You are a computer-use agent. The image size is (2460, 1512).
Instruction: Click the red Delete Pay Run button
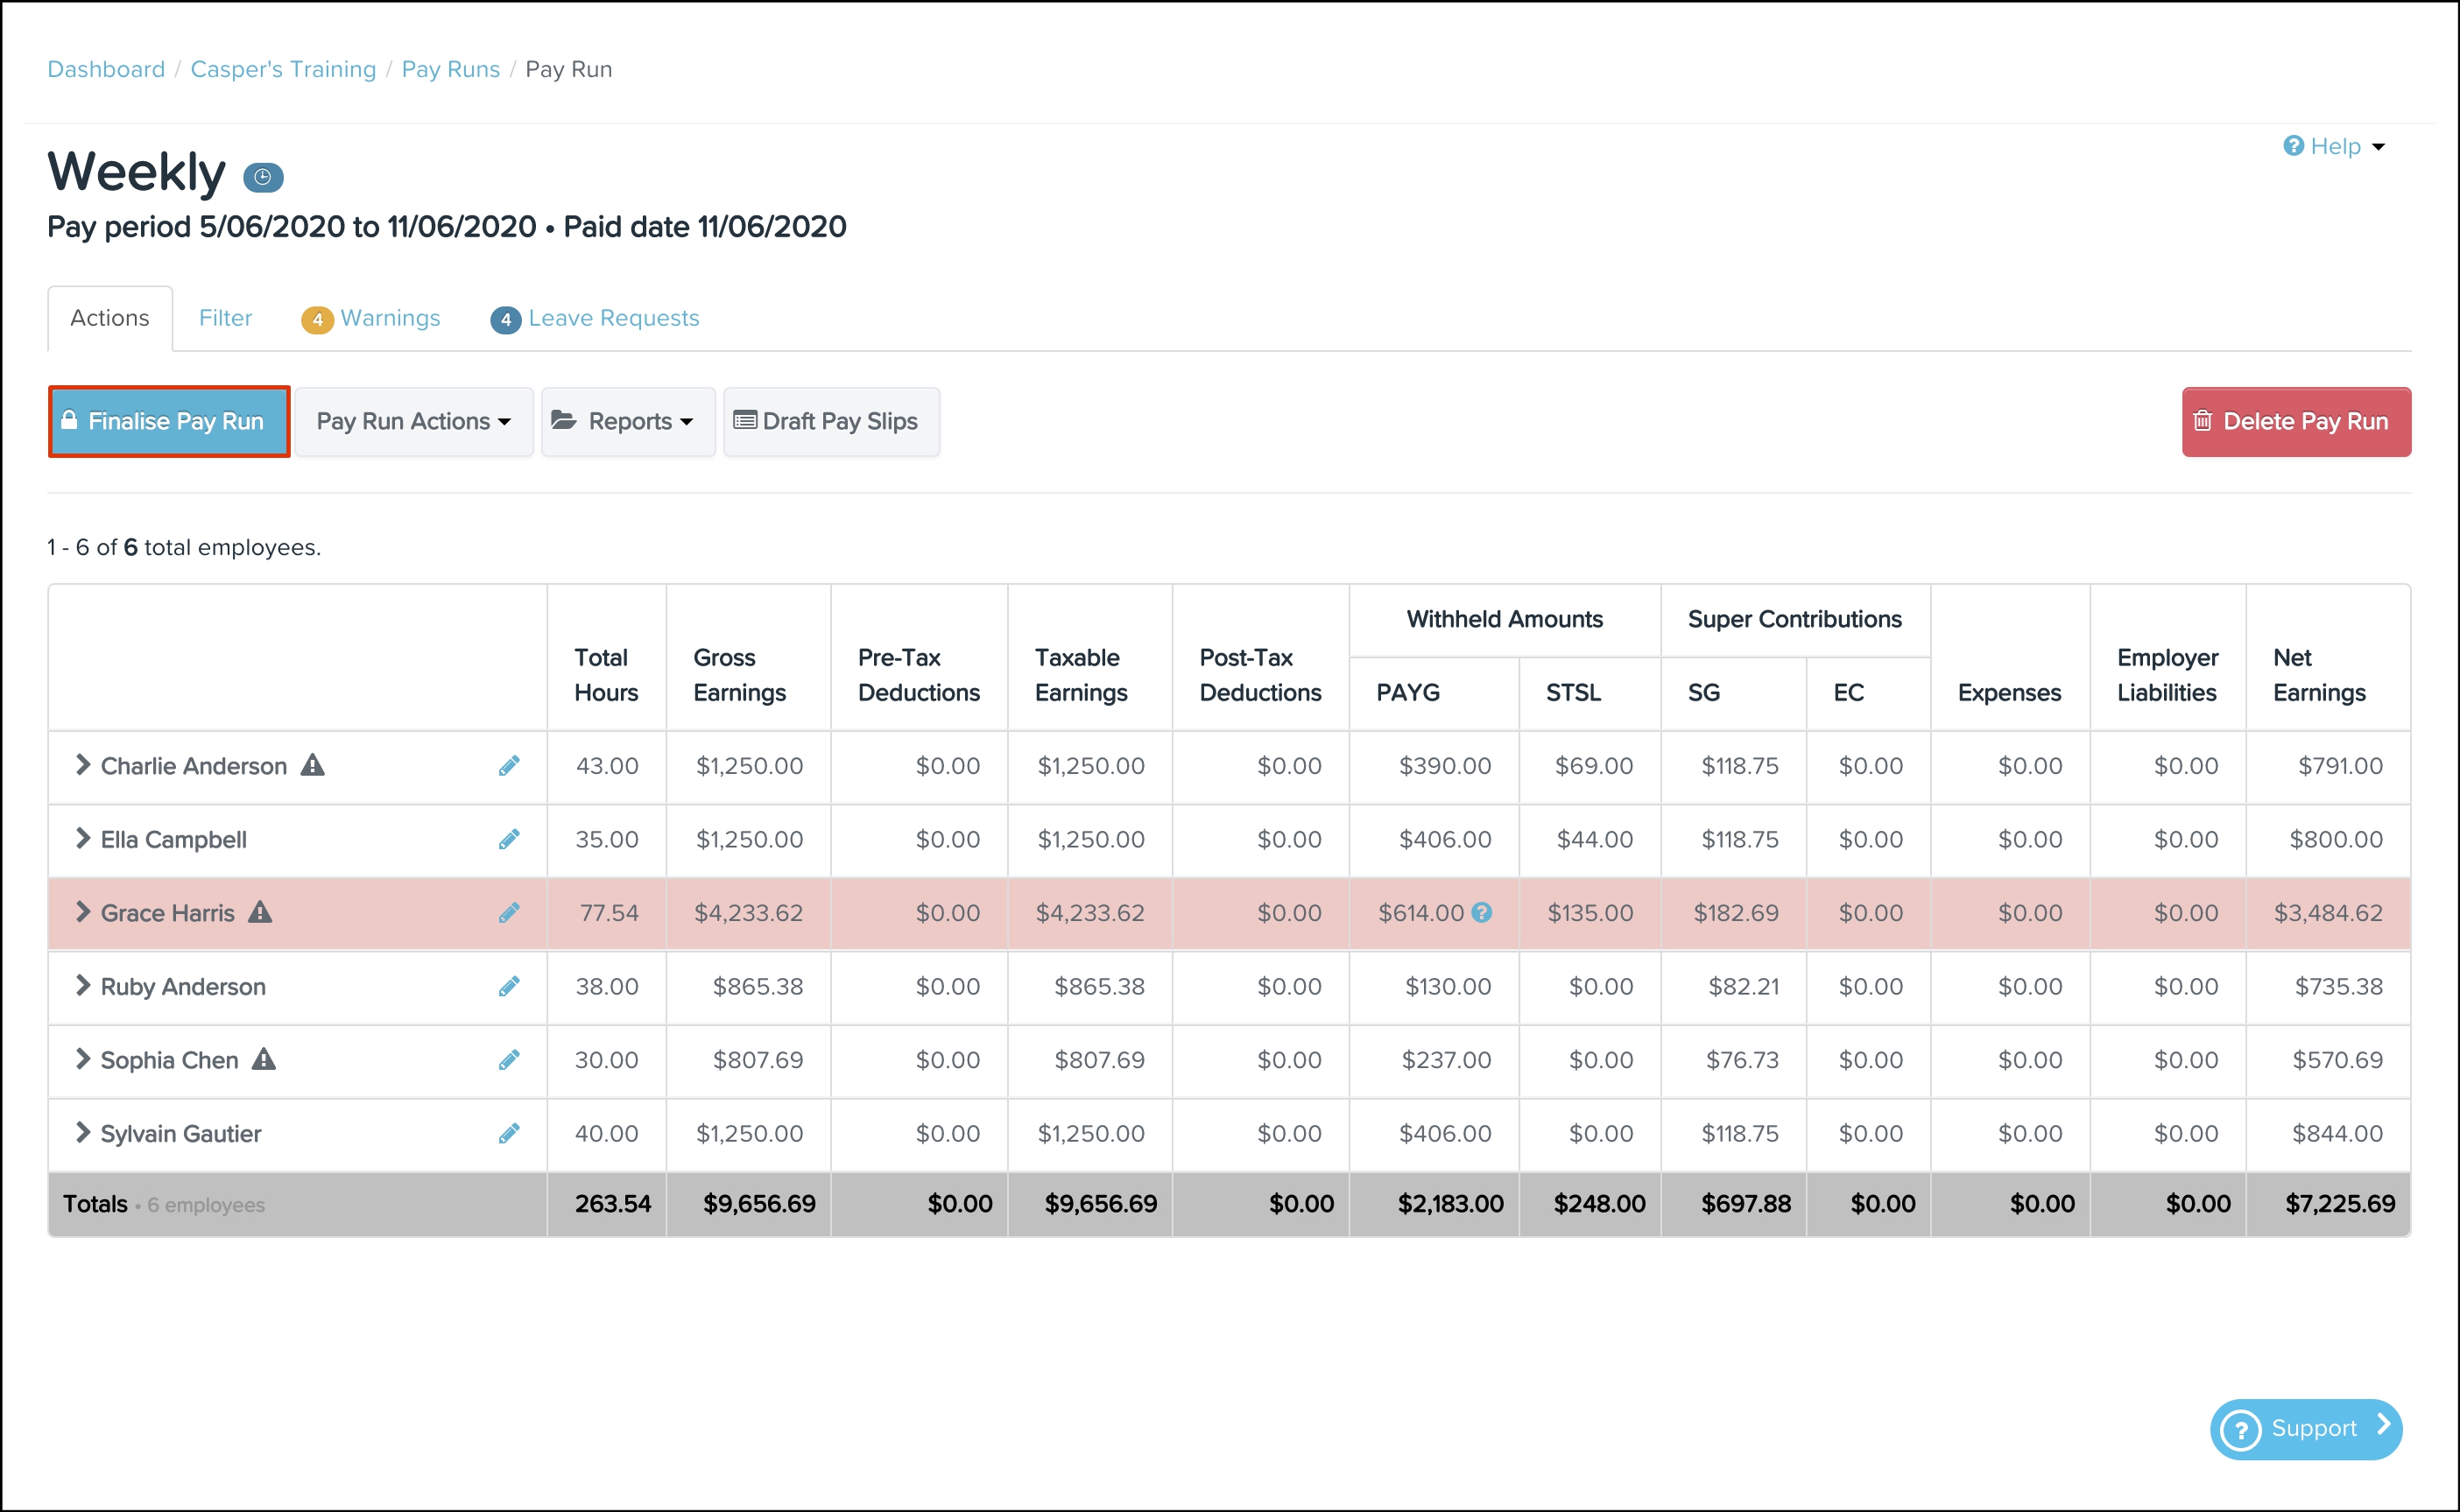(2296, 422)
